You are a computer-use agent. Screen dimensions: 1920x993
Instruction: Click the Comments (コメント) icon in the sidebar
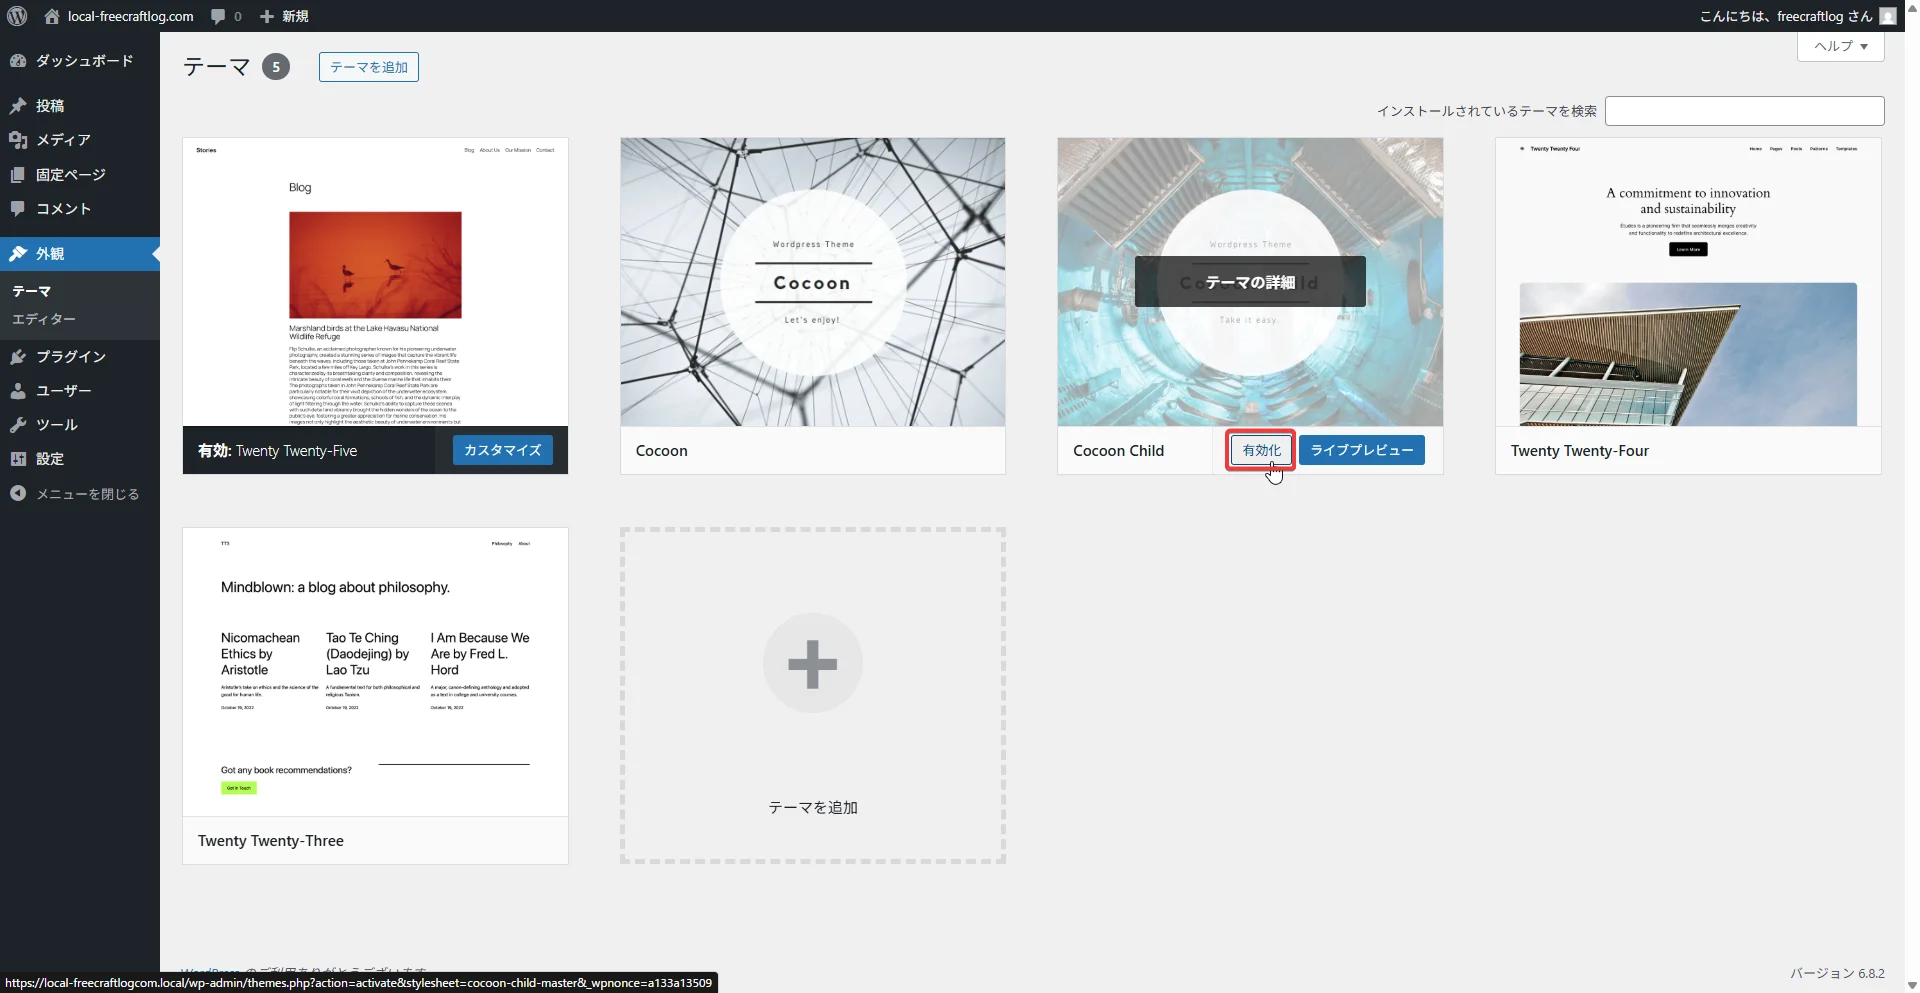coord(18,209)
